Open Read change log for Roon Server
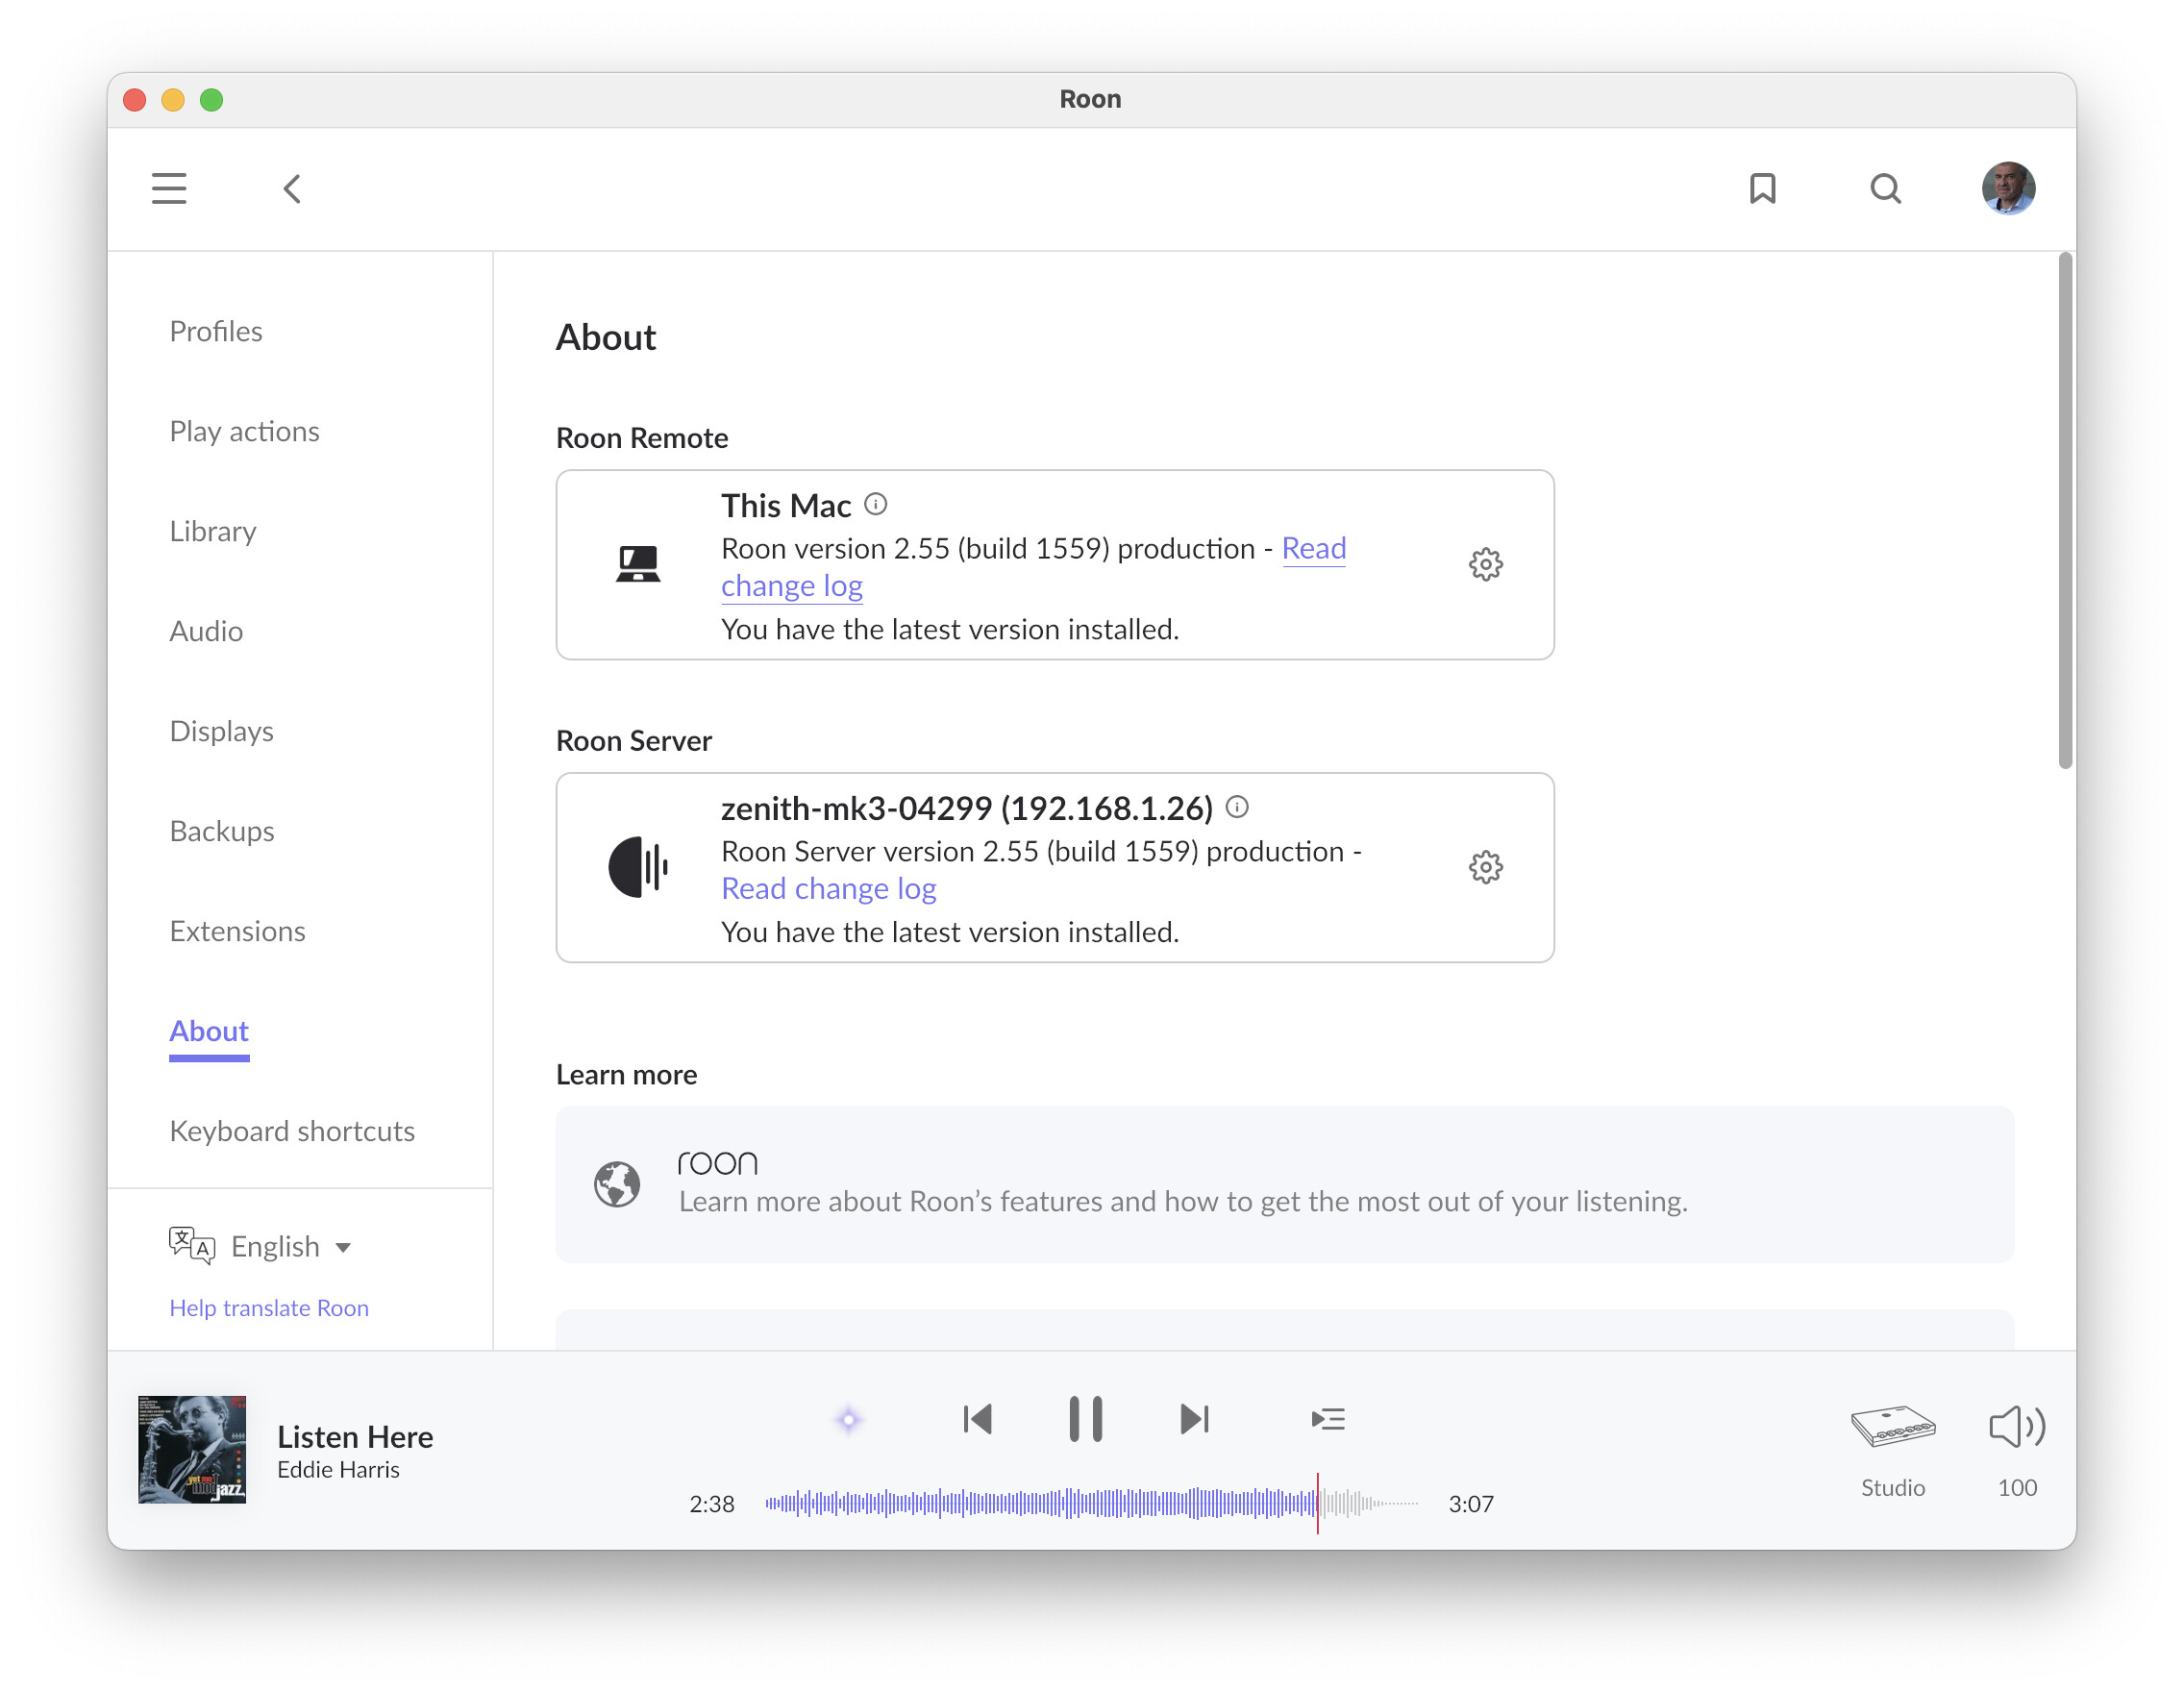 [828, 889]
